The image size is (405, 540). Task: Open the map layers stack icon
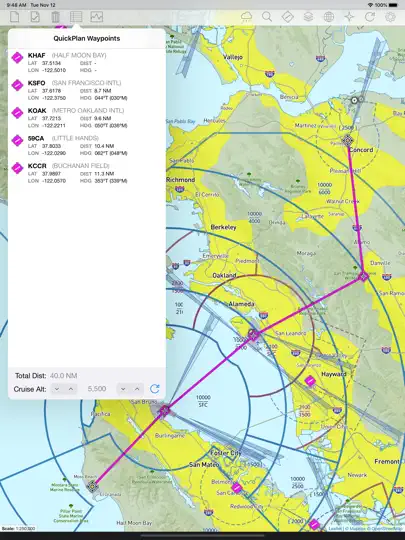[x=308, y=17]
